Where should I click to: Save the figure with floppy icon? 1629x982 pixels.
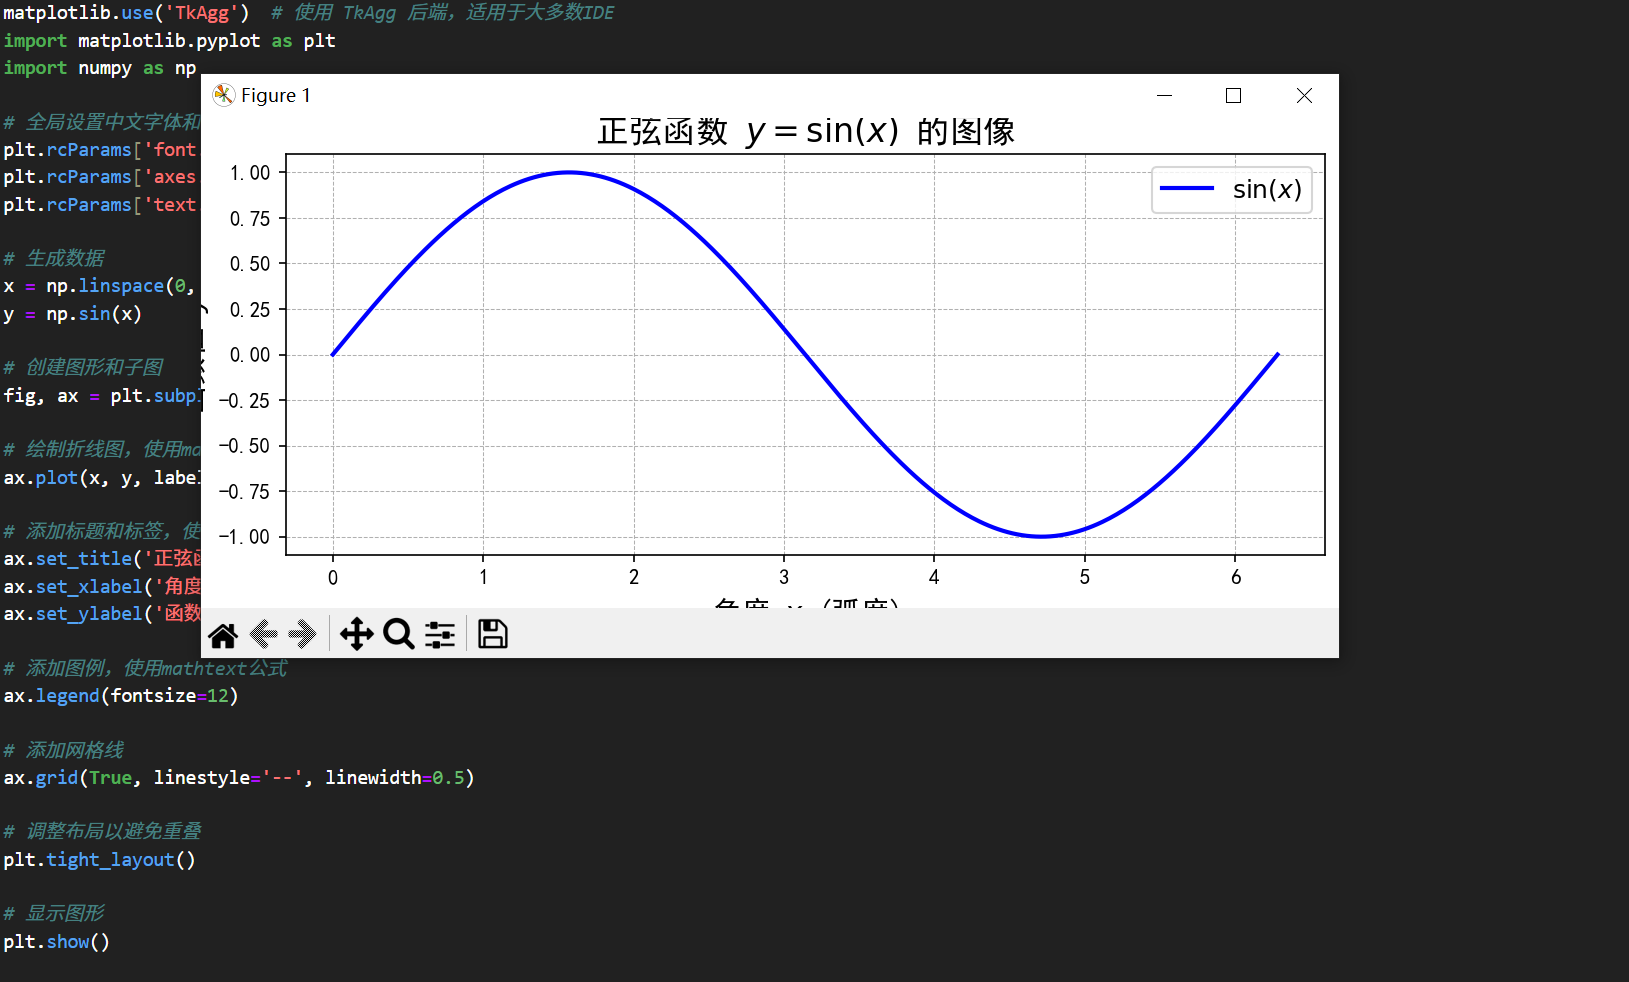[492, 634]
